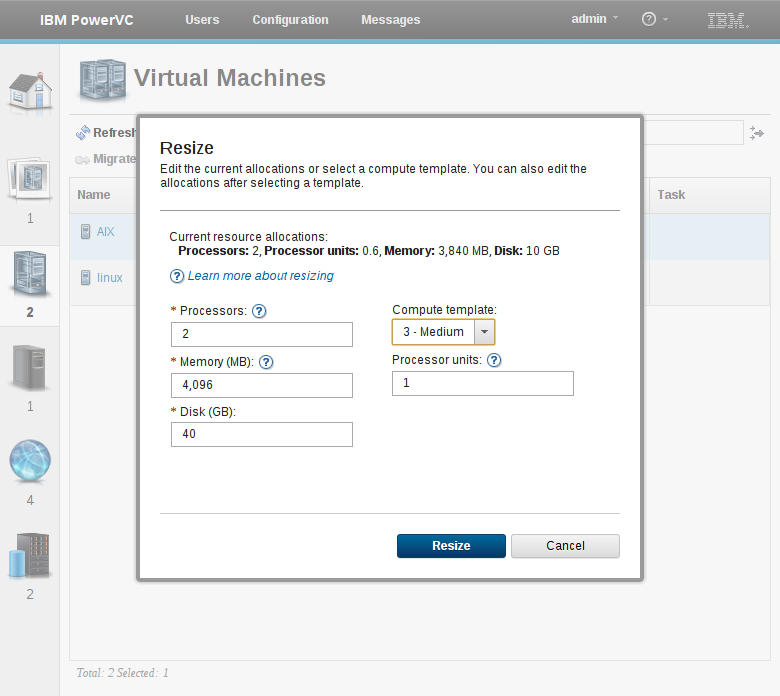The width and height of the screenshot is (780, 696).
Task: Click the help icon next to Memory (MB)
Action: pos(266,362)
